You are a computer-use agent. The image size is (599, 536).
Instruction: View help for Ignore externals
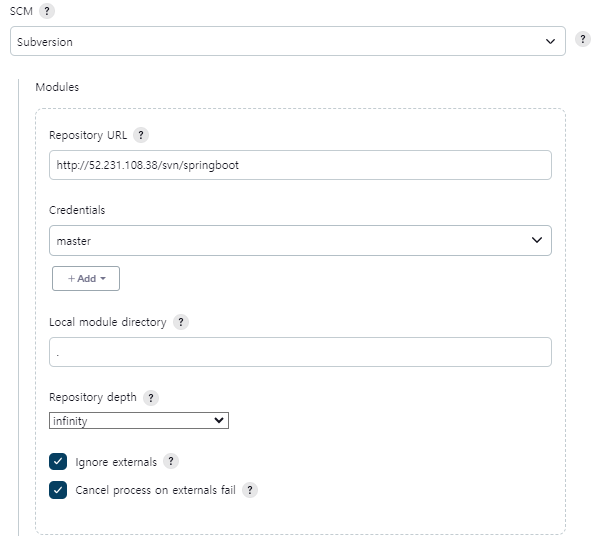click(171, 461)
